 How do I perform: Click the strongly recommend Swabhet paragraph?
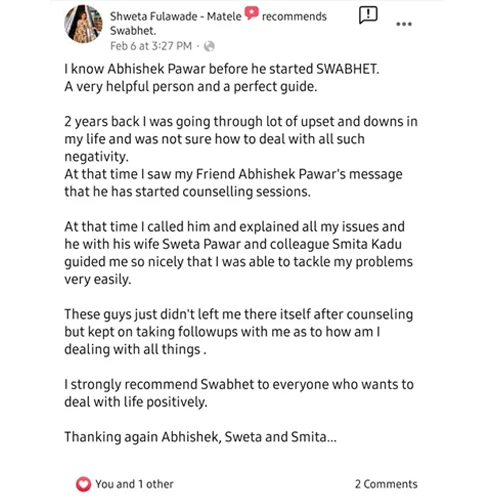click(x=239, y=393)
